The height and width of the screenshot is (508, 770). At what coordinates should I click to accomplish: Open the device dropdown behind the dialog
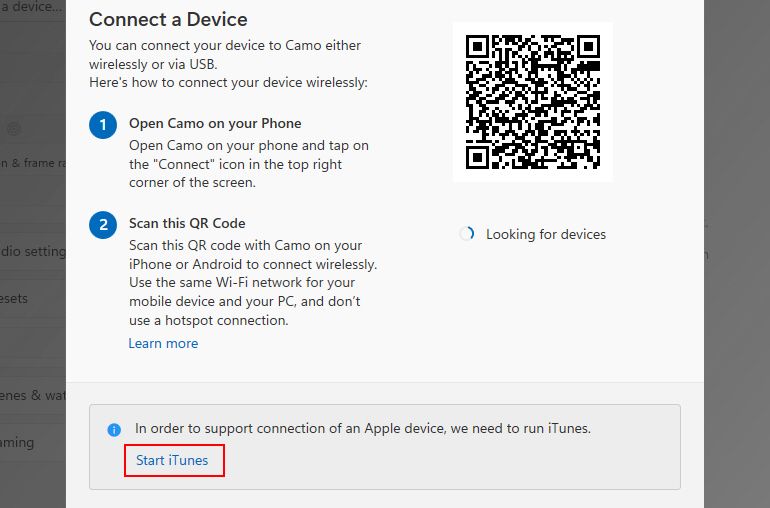coord(32,5)
